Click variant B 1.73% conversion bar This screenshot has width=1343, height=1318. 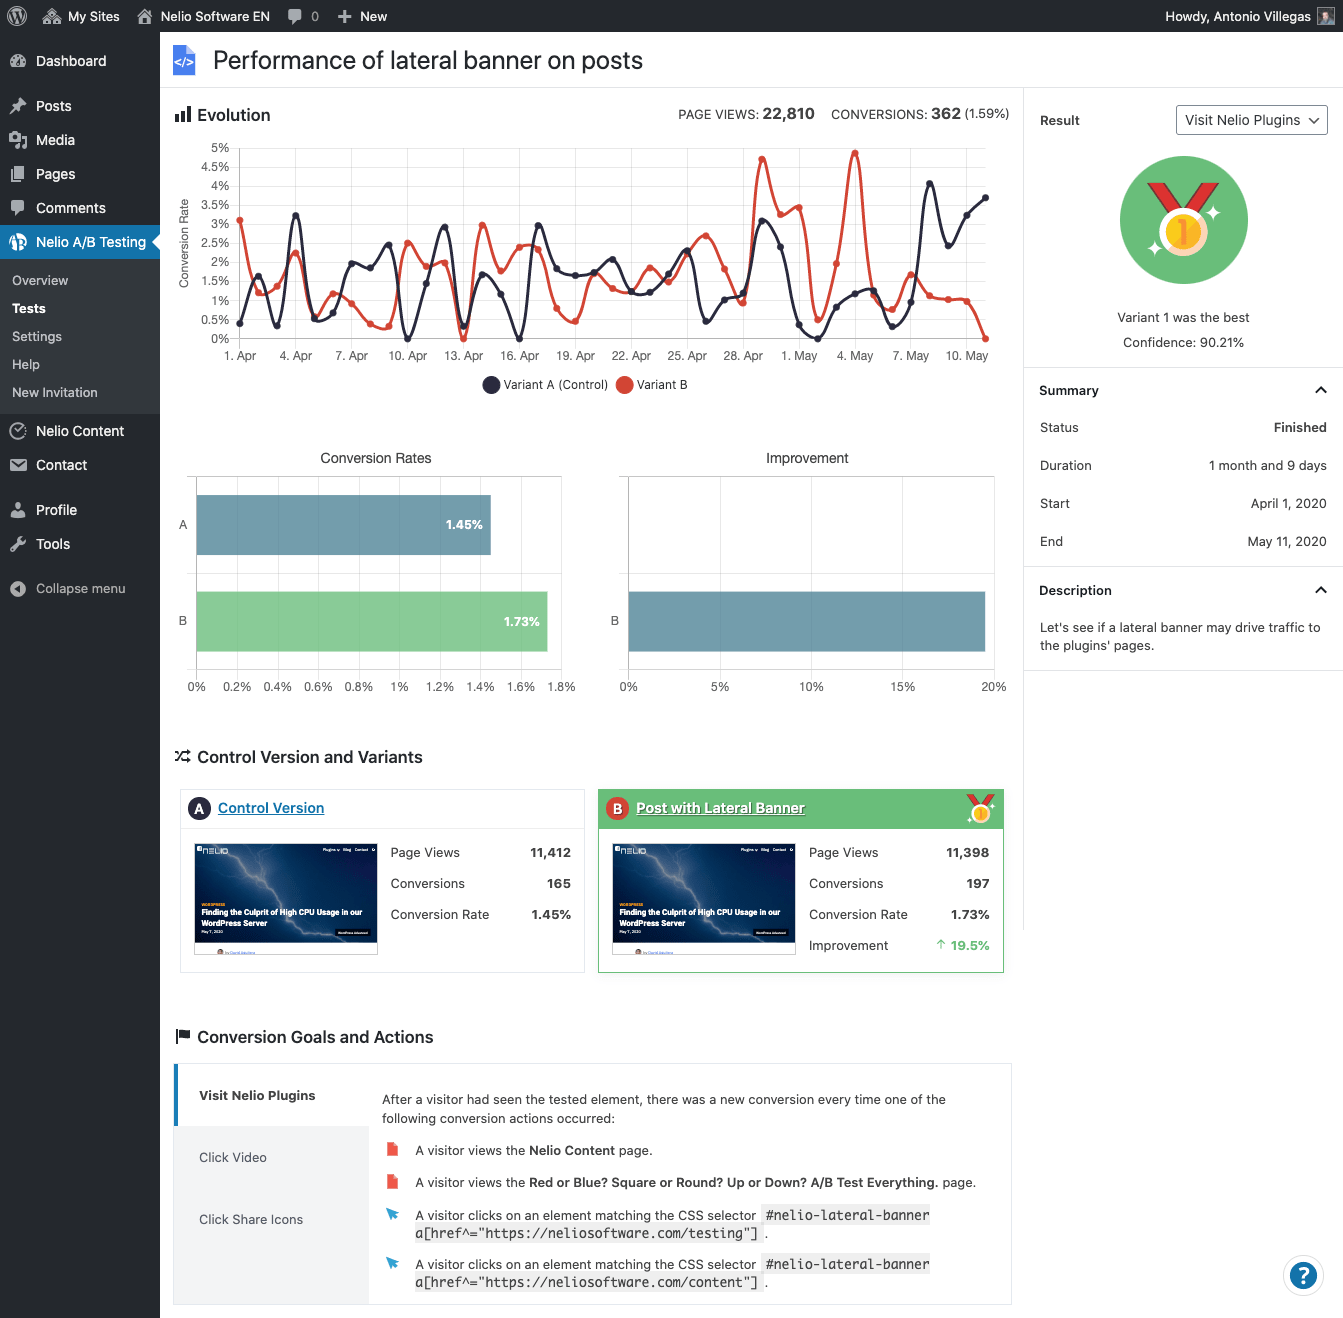pos(372,622)
